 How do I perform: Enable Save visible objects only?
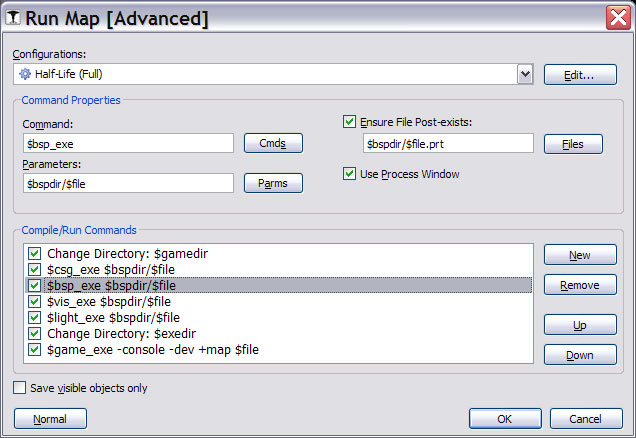click(x=21, y=388)
